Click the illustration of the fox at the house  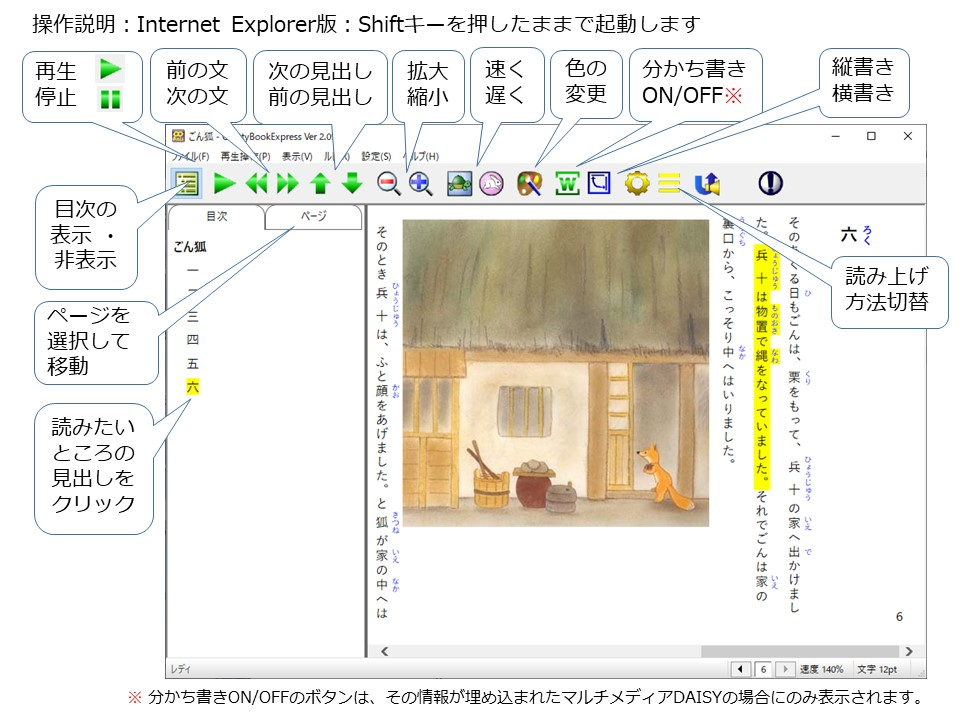pyautogui.click(x=555, y=373)
